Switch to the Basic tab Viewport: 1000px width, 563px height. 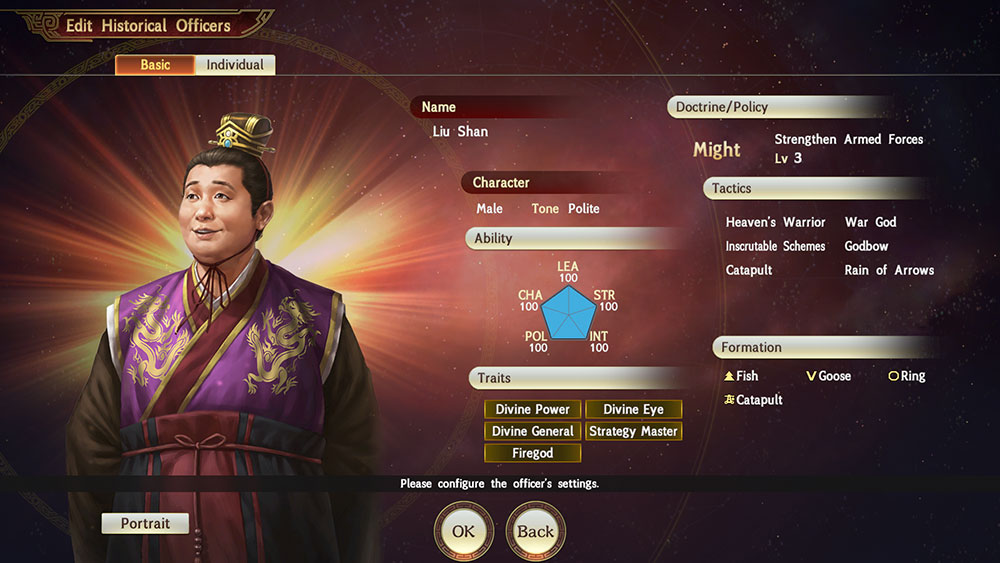[155, 64]
